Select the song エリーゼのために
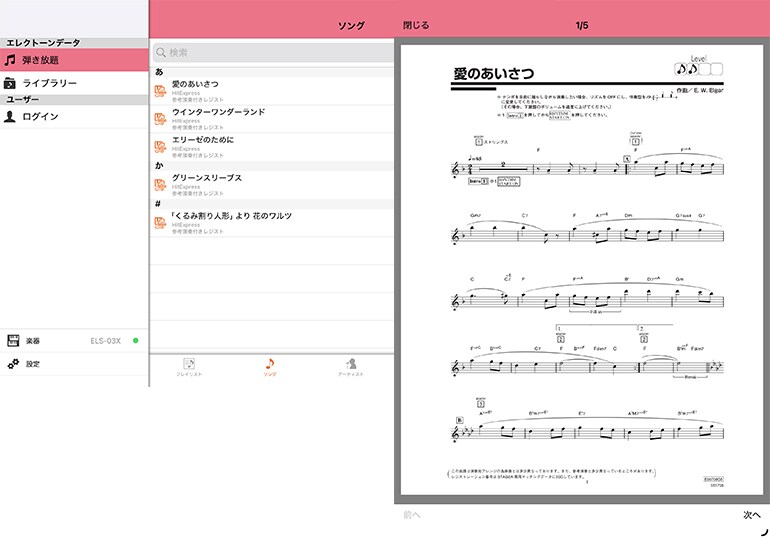Screen dimensions: 770x538 [272, 147]
